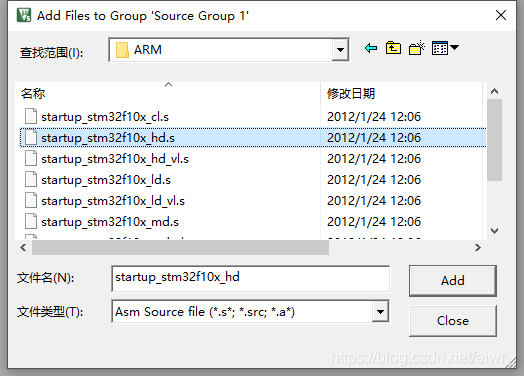
Task: Select startup_stm32f10x_ld_vl.s file
Action: click(x=113, y=201)
